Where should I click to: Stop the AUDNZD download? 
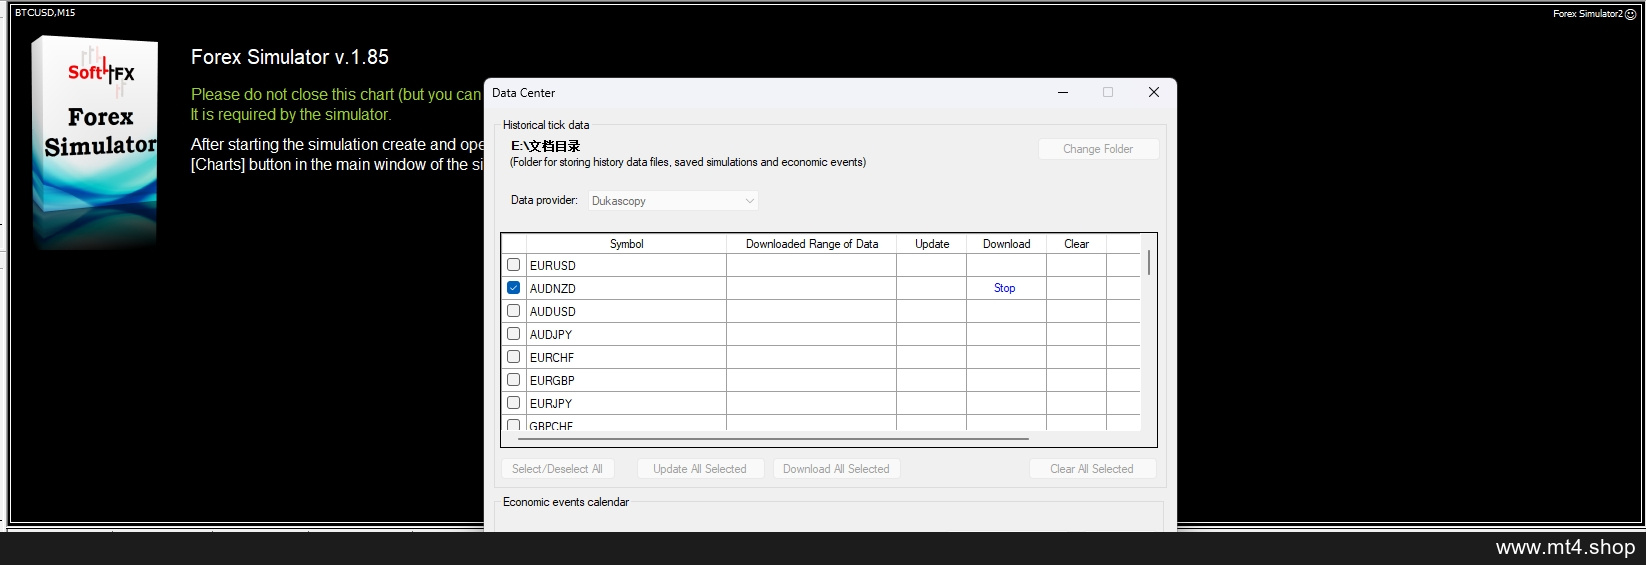click(x=1004, y=288)
